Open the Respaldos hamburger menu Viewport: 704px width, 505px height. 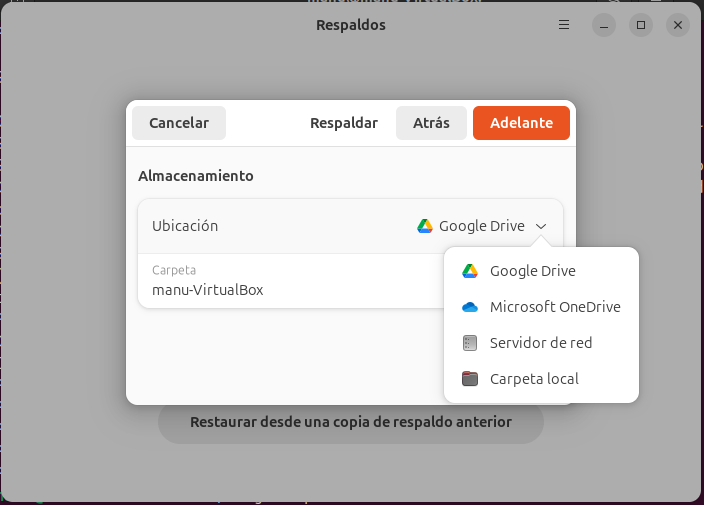click(564, 25)
